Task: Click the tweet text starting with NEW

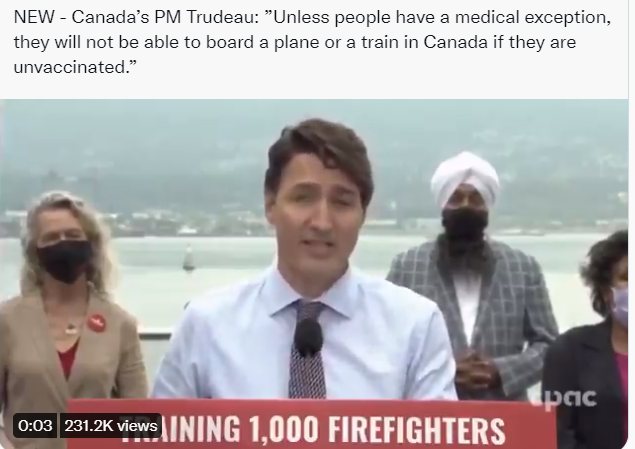Action: [312, 42]
